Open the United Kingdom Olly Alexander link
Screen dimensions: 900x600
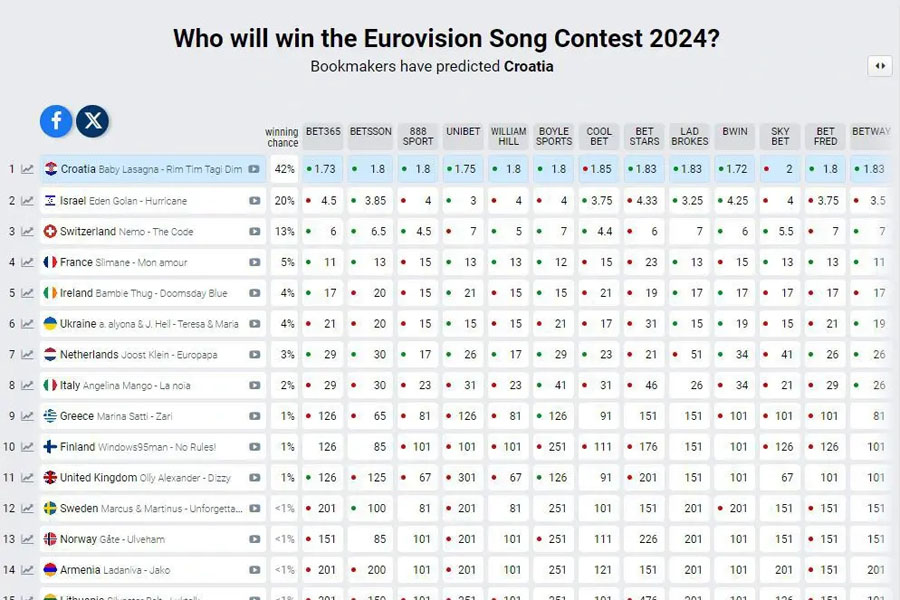tap(145, 478)
